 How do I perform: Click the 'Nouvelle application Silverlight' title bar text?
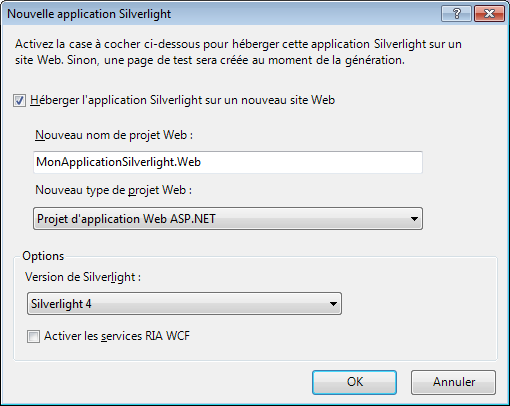[89, 14]
